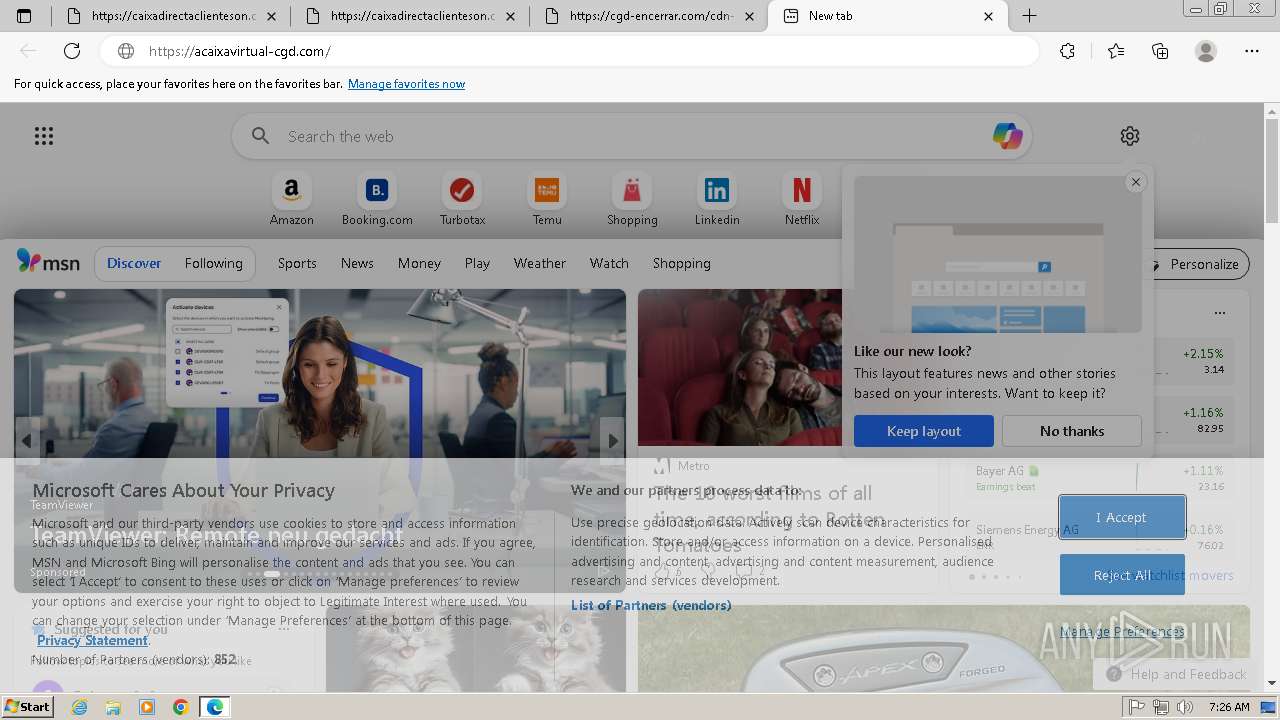Show previous carousel story arrow

click(27, 440)
